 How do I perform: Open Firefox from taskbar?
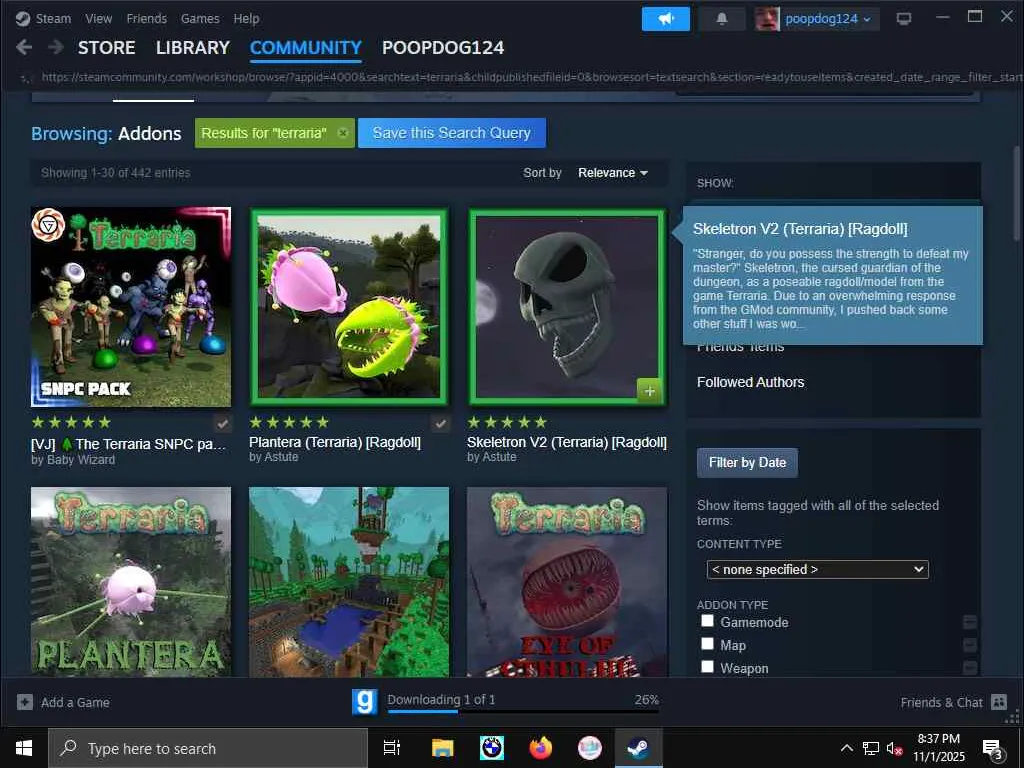coord(541,748)
